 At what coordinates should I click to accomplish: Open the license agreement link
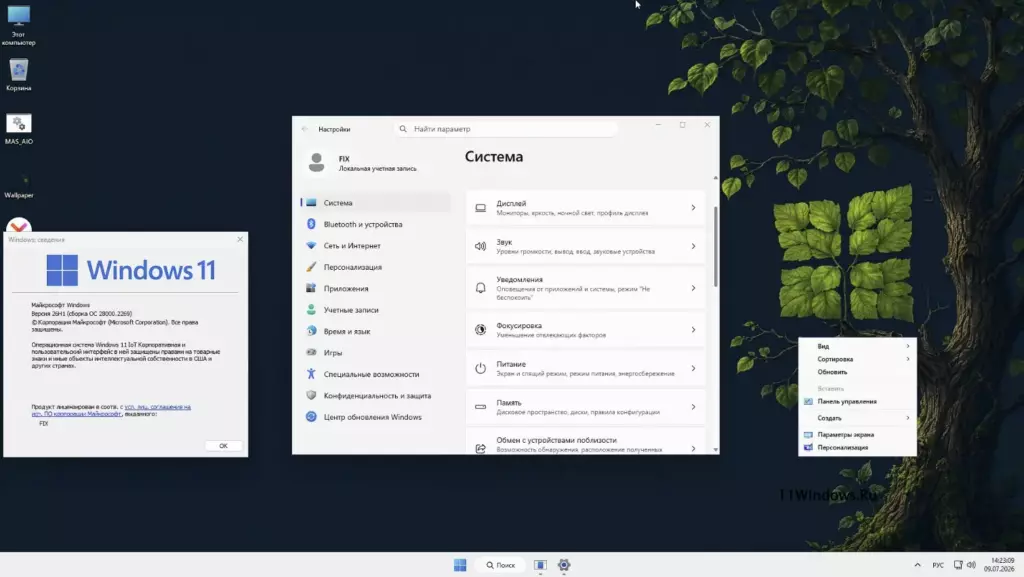tap(111, 410)
